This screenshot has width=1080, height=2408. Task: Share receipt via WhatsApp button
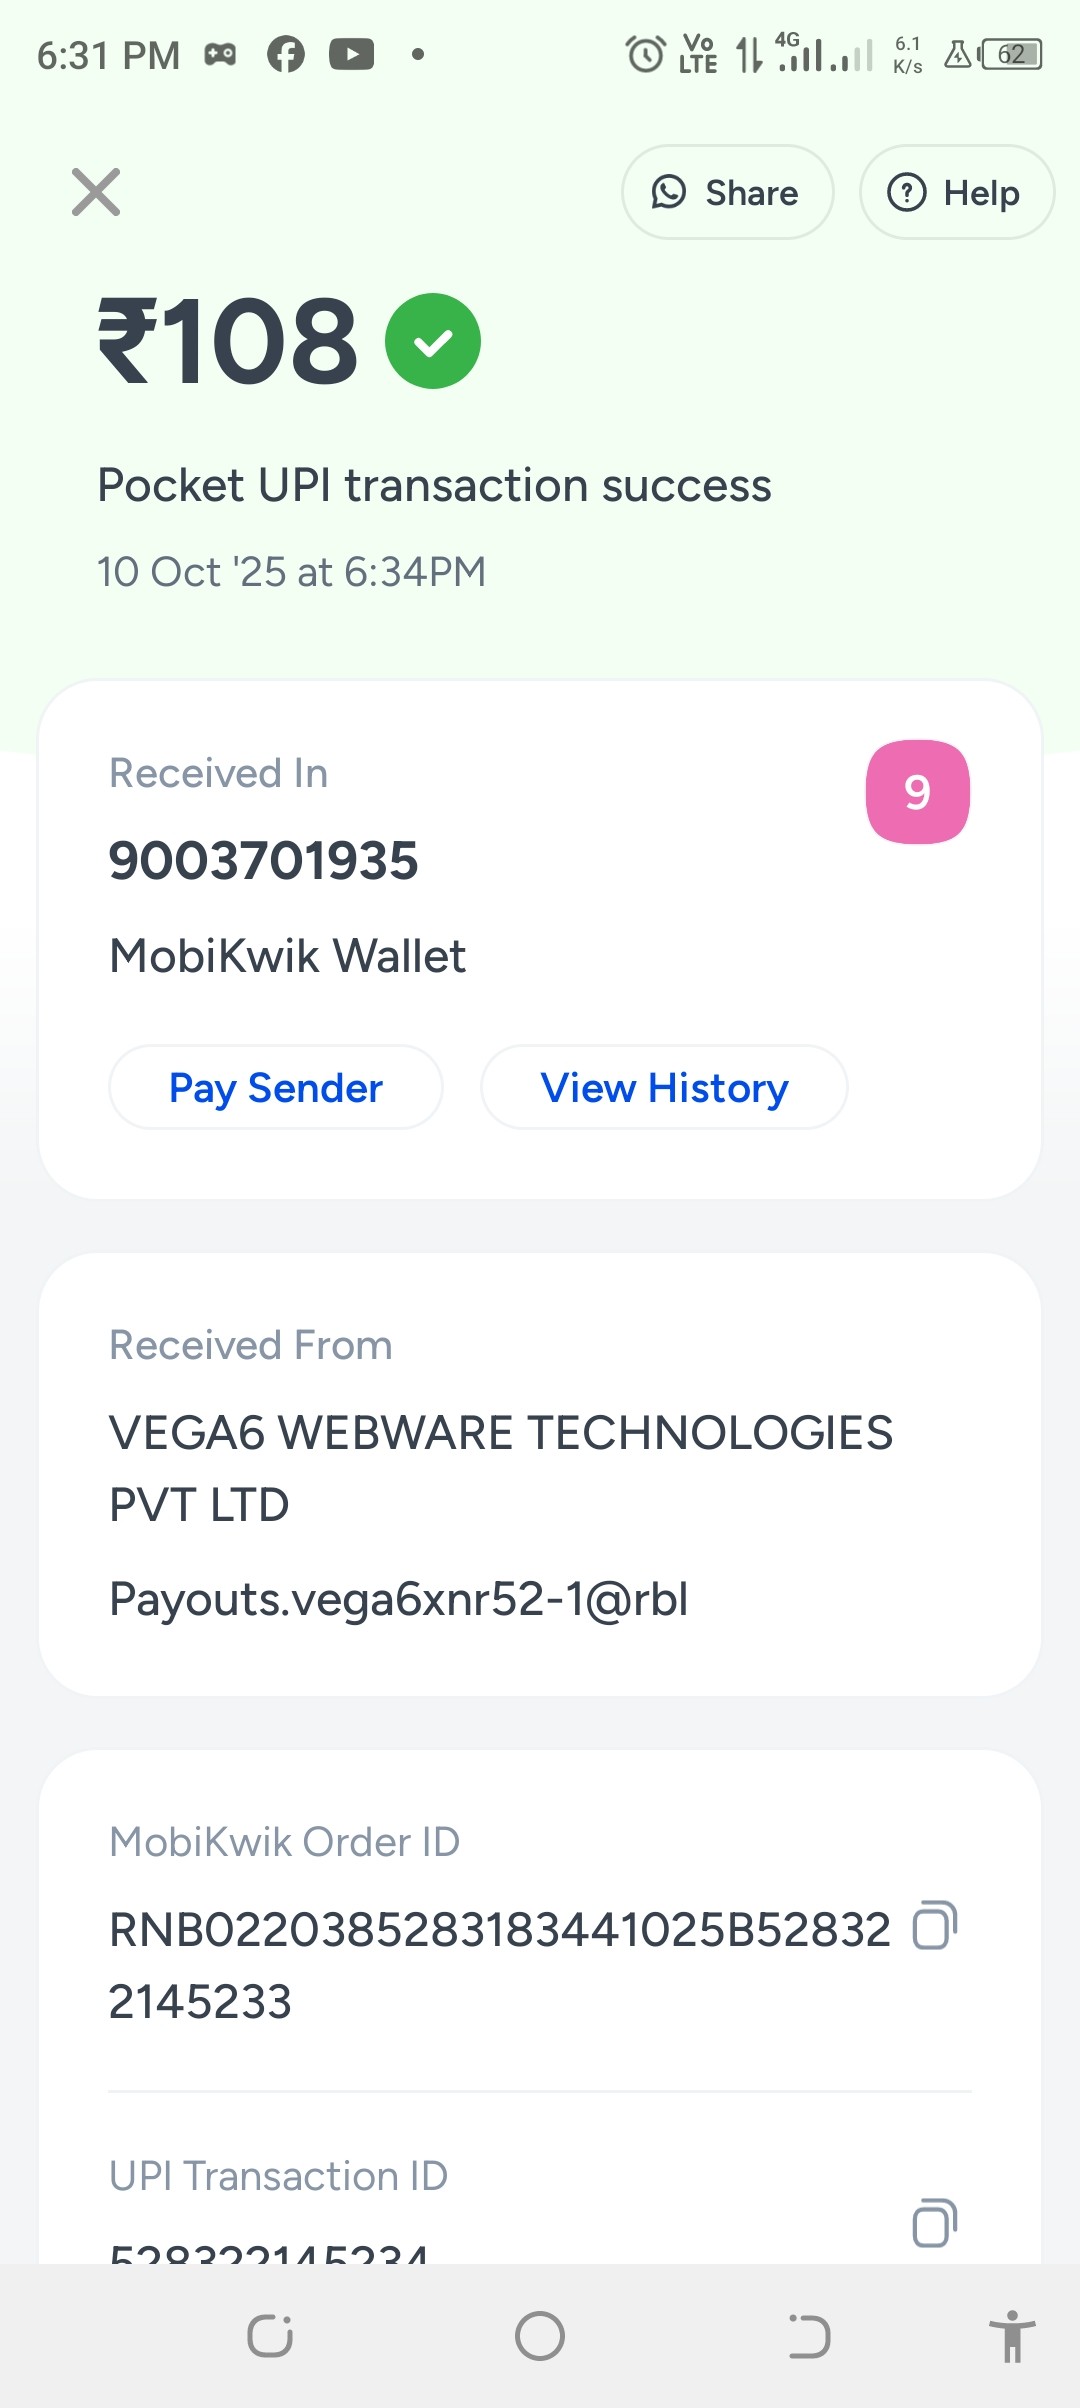[x=727, y=192]
